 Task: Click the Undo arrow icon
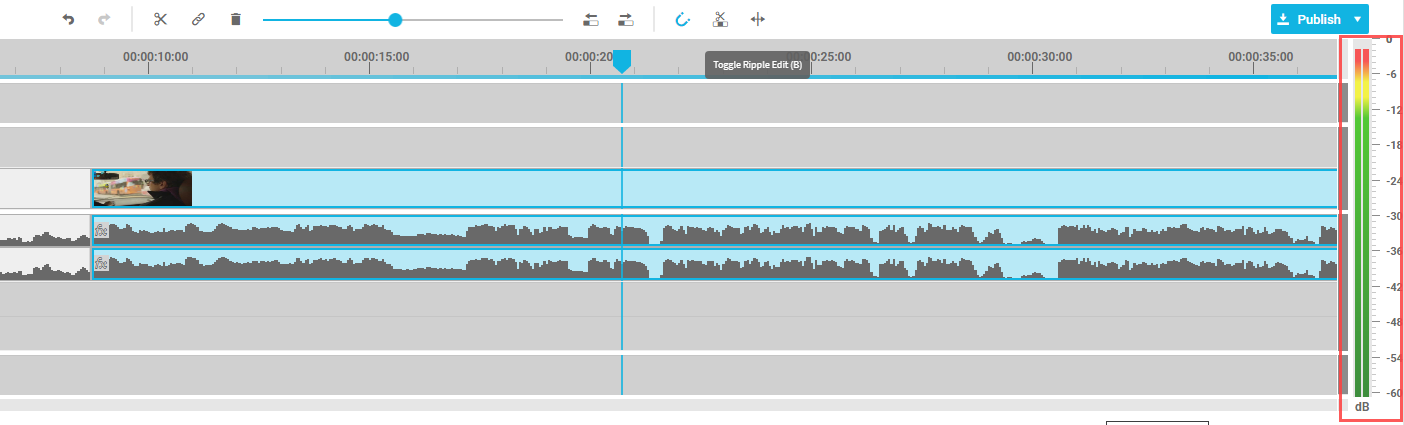point(68,19)
